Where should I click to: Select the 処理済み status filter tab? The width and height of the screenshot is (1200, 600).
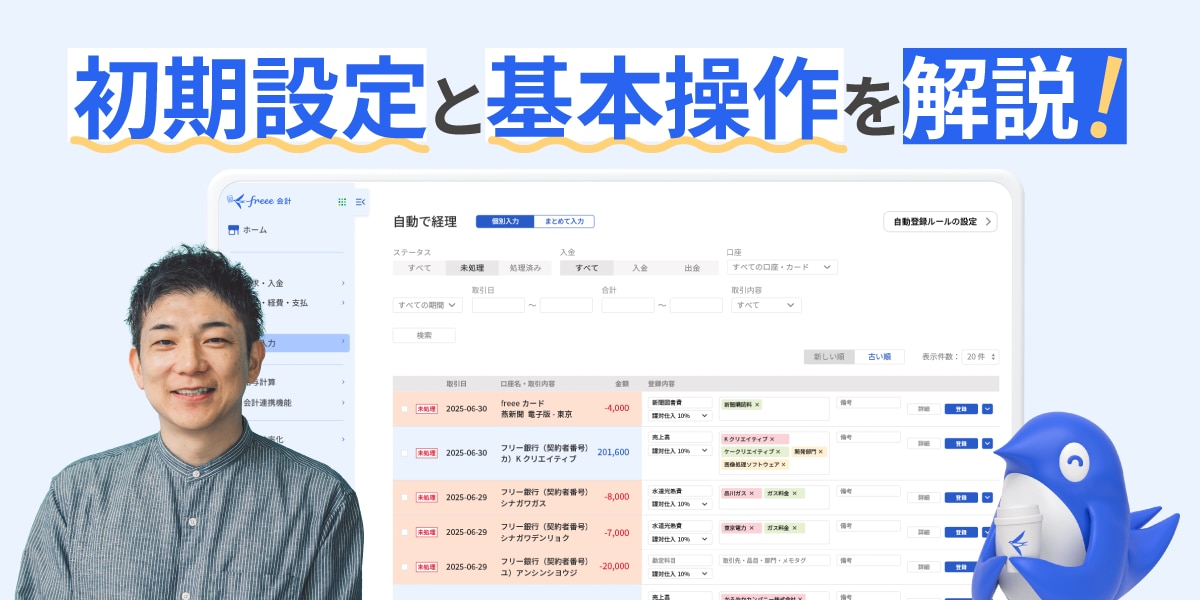click(x=525, y=268)
